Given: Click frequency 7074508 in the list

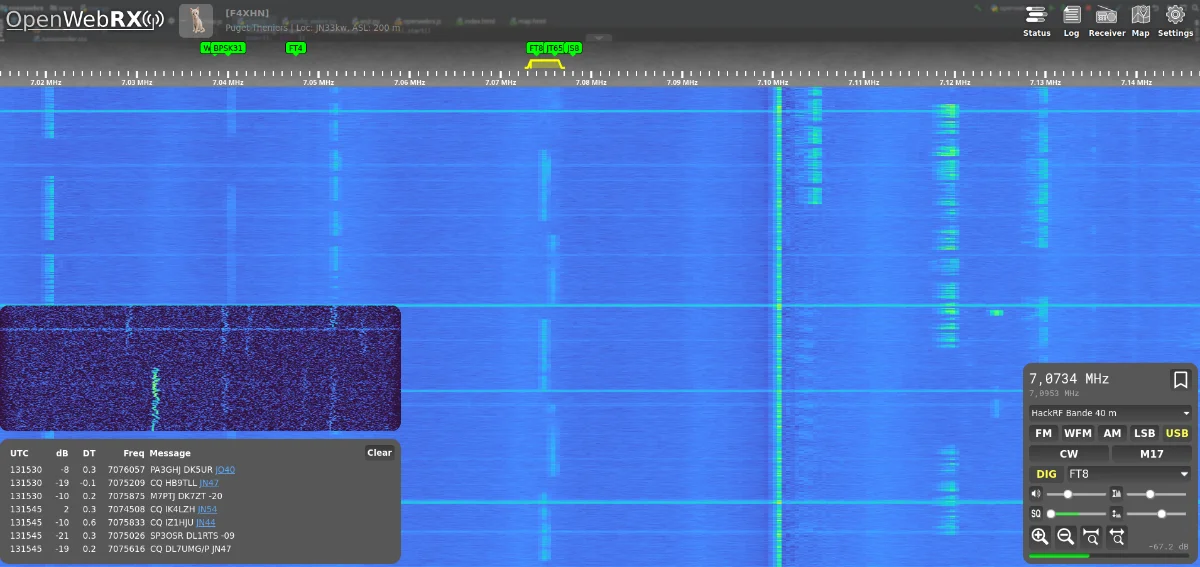Looking at the screenshot, I should tap(126, 509).
